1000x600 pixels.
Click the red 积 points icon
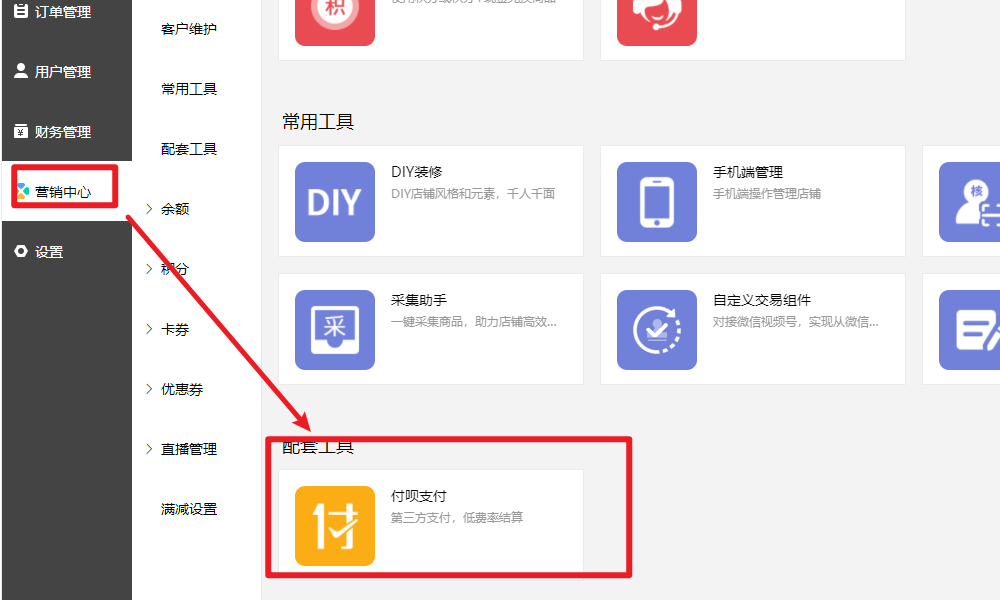pos(335,22)
